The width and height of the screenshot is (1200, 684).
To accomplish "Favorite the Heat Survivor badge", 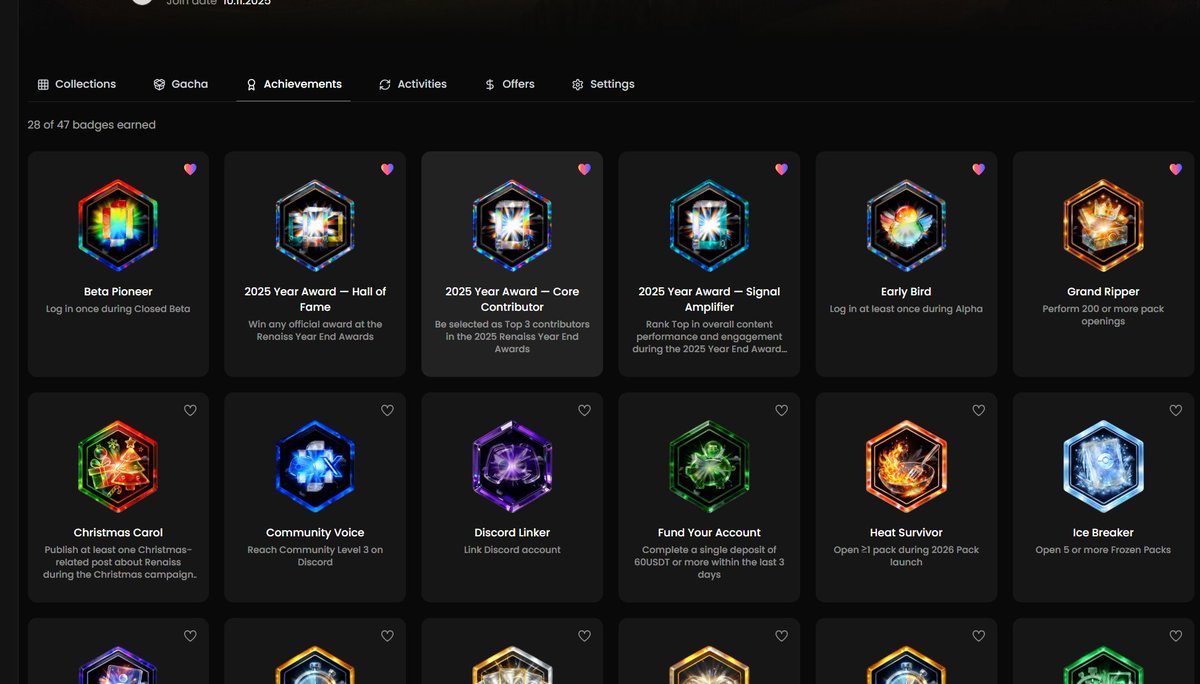I will click(x=978, y=410).
